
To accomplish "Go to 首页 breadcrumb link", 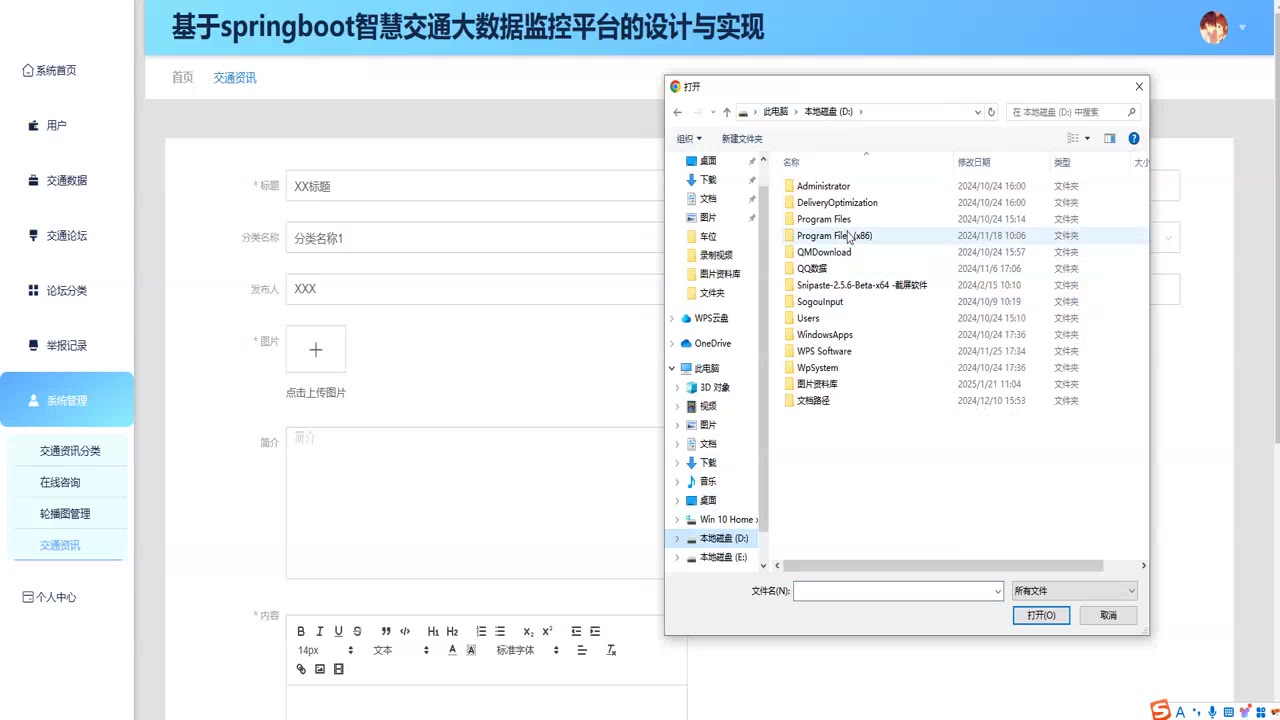I will 182,77.
